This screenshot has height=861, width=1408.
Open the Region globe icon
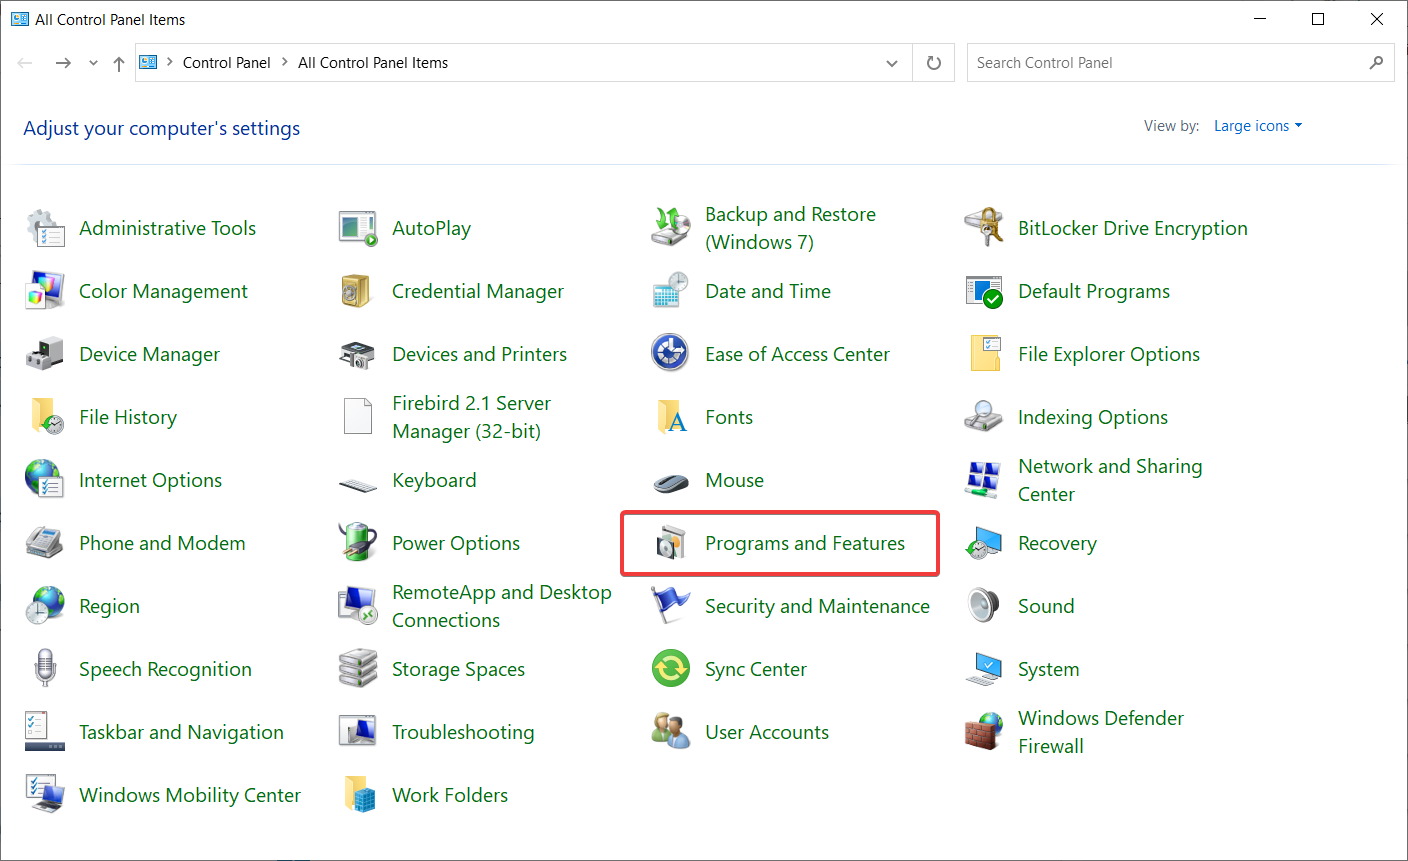[45, 607]
